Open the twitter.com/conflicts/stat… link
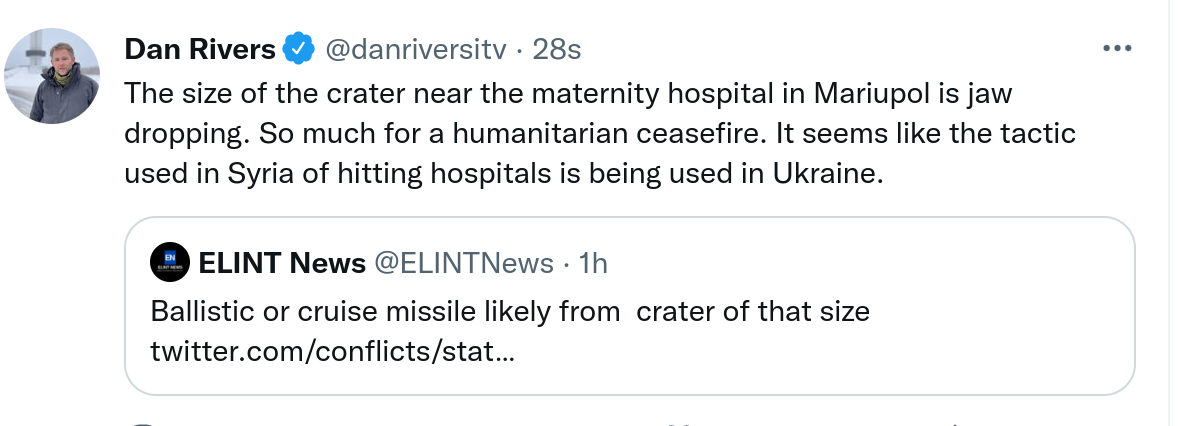Image resolution: width=1182 pixels, height=426 pixels. (x=333, y=352)
